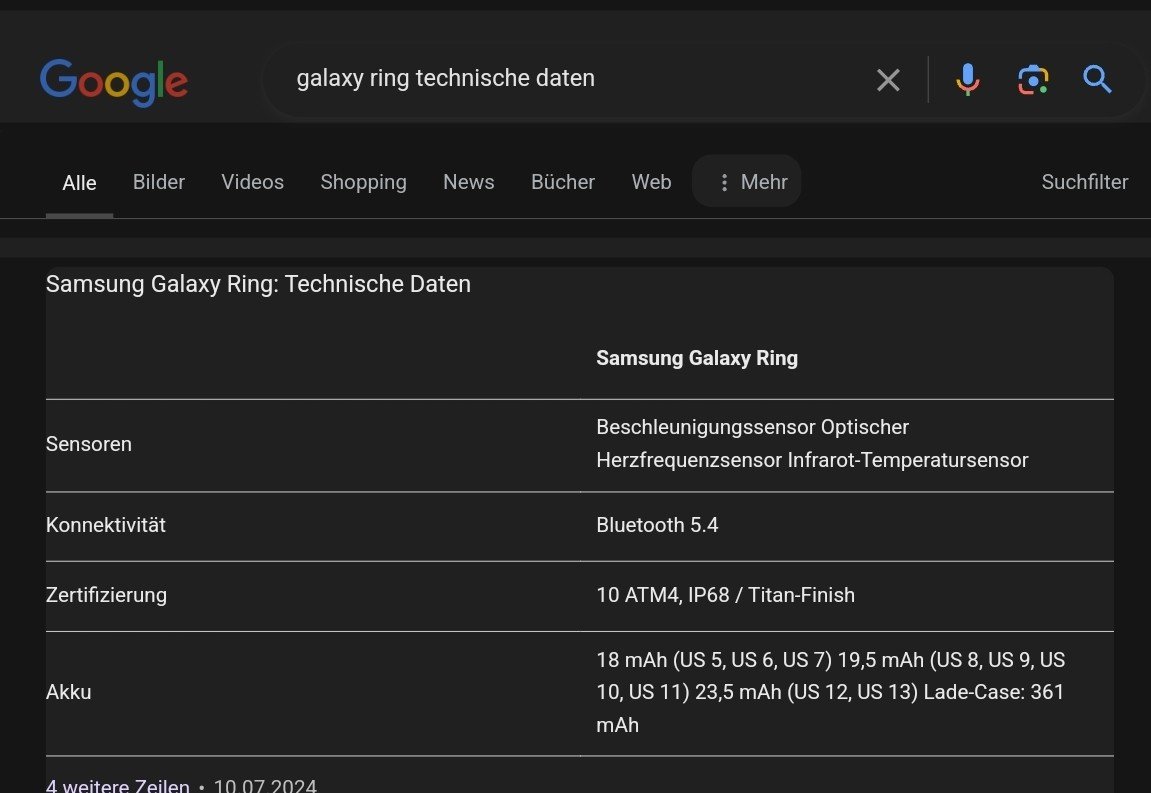Click the Google logo
Image resolution: width=1151 pixels, height=793 pixels.
[114, 80]
